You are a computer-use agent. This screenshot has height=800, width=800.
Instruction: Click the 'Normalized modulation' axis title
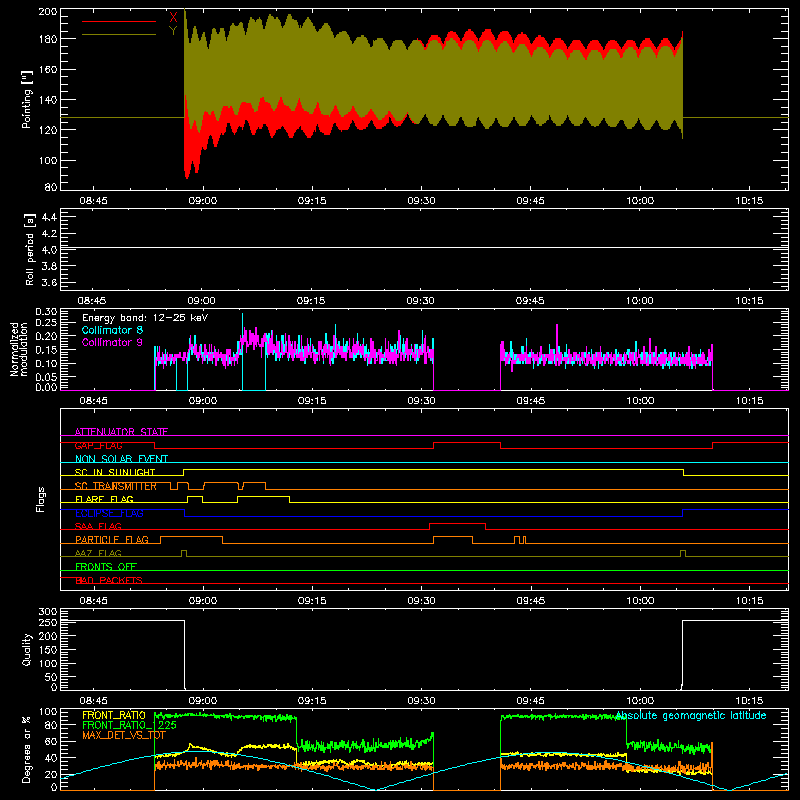[x=19, y=349]
